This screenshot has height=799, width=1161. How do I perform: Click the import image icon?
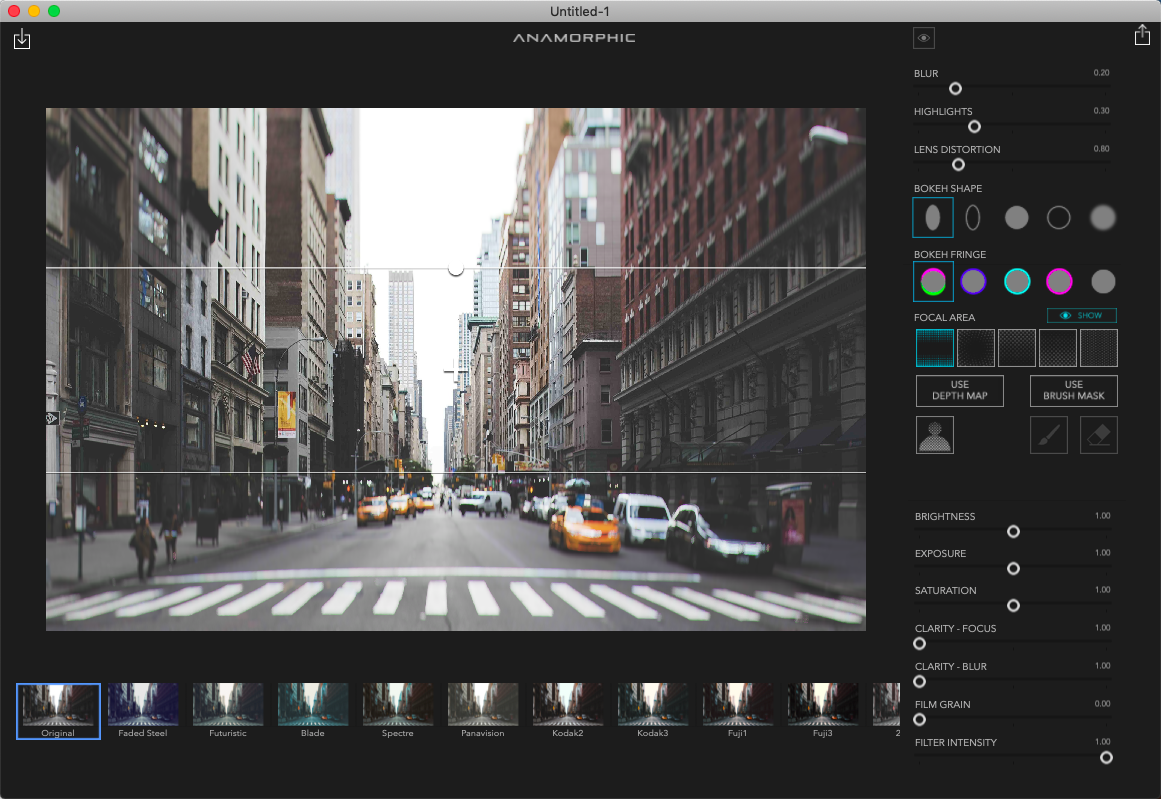[22, 39]
